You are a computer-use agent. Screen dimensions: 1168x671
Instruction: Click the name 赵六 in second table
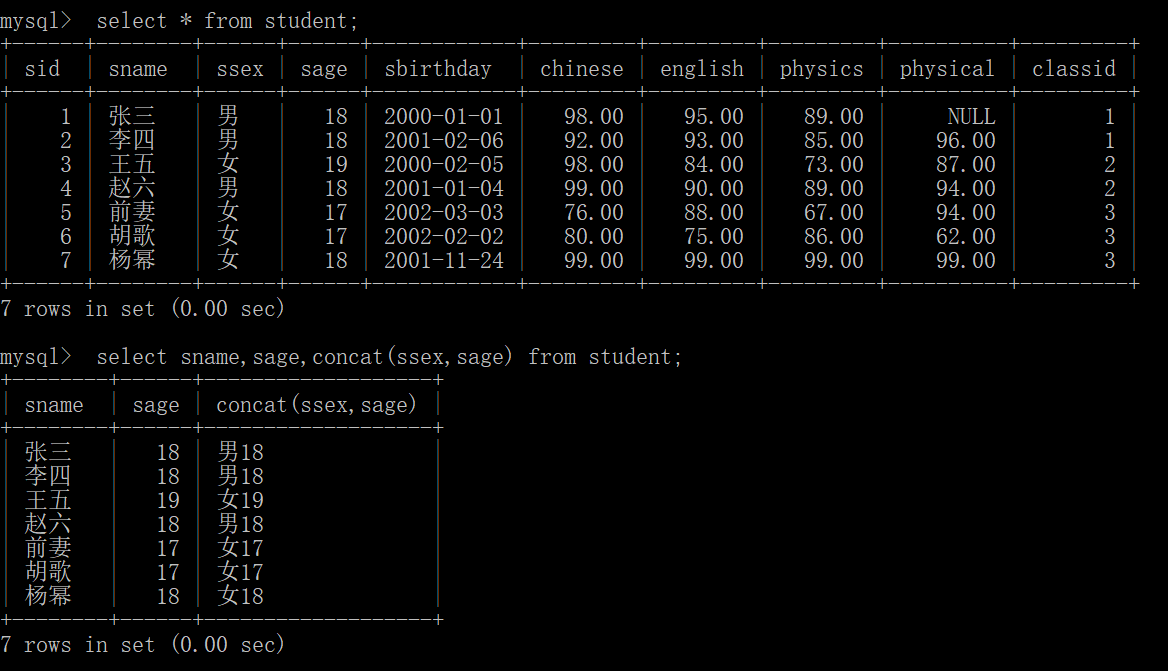point(48,524)
